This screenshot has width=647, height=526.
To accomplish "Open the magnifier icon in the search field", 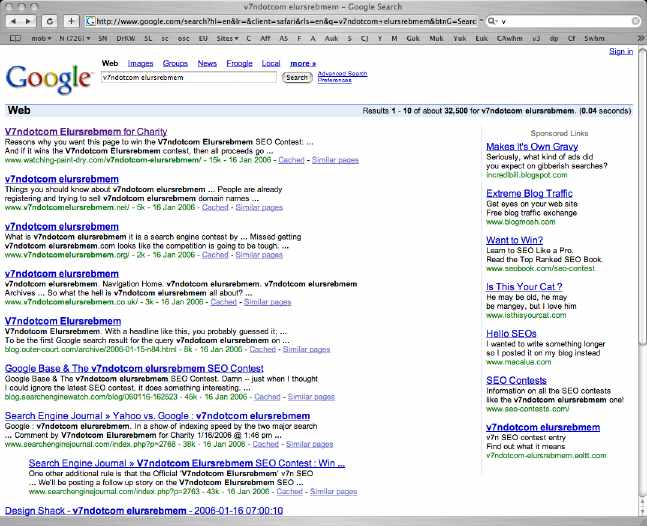I will click(x=493, y=21).
